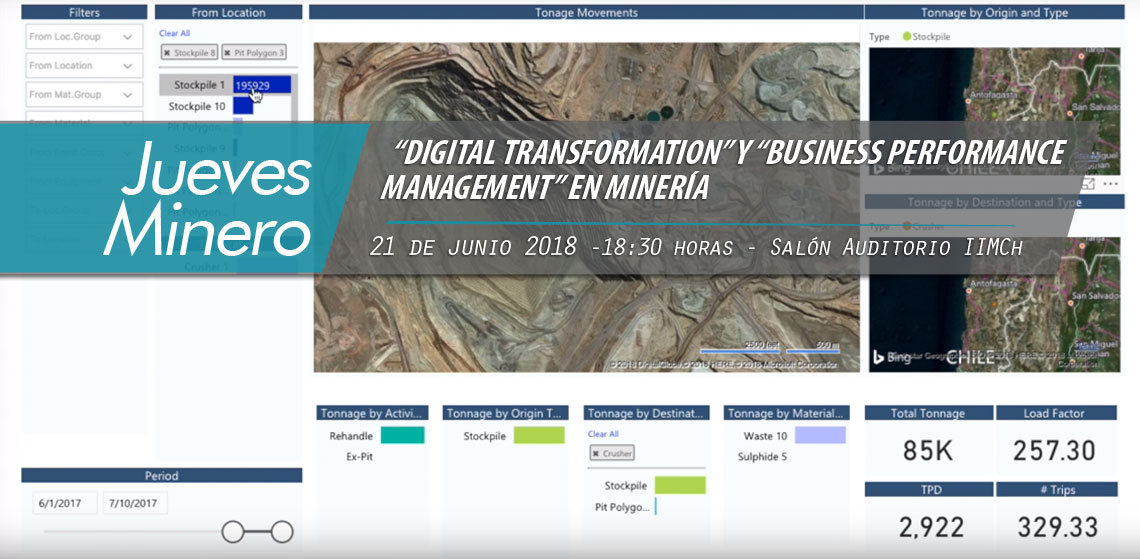The image size is (1140, 559).
Task: Click the # Trips card header
Action: 1056,489
